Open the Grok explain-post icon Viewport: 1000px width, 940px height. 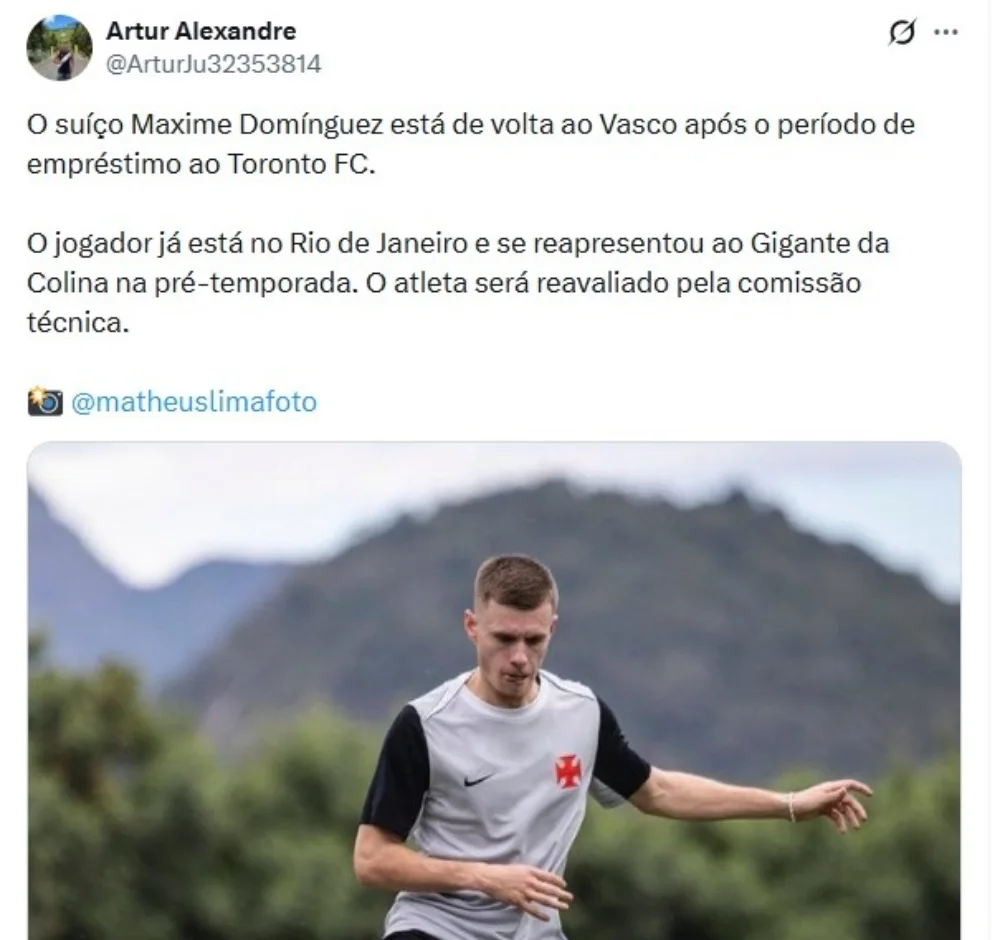coord(902,31)
